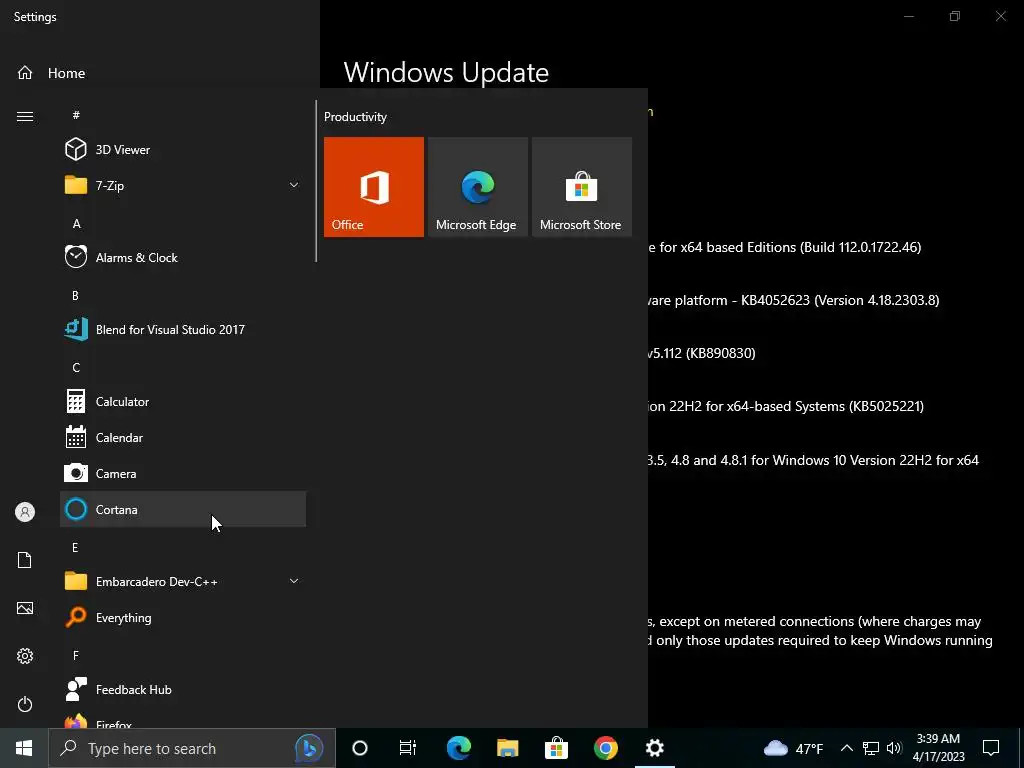
Task: Open Microsoft Store from the taskbar
Action: point(556,748)
